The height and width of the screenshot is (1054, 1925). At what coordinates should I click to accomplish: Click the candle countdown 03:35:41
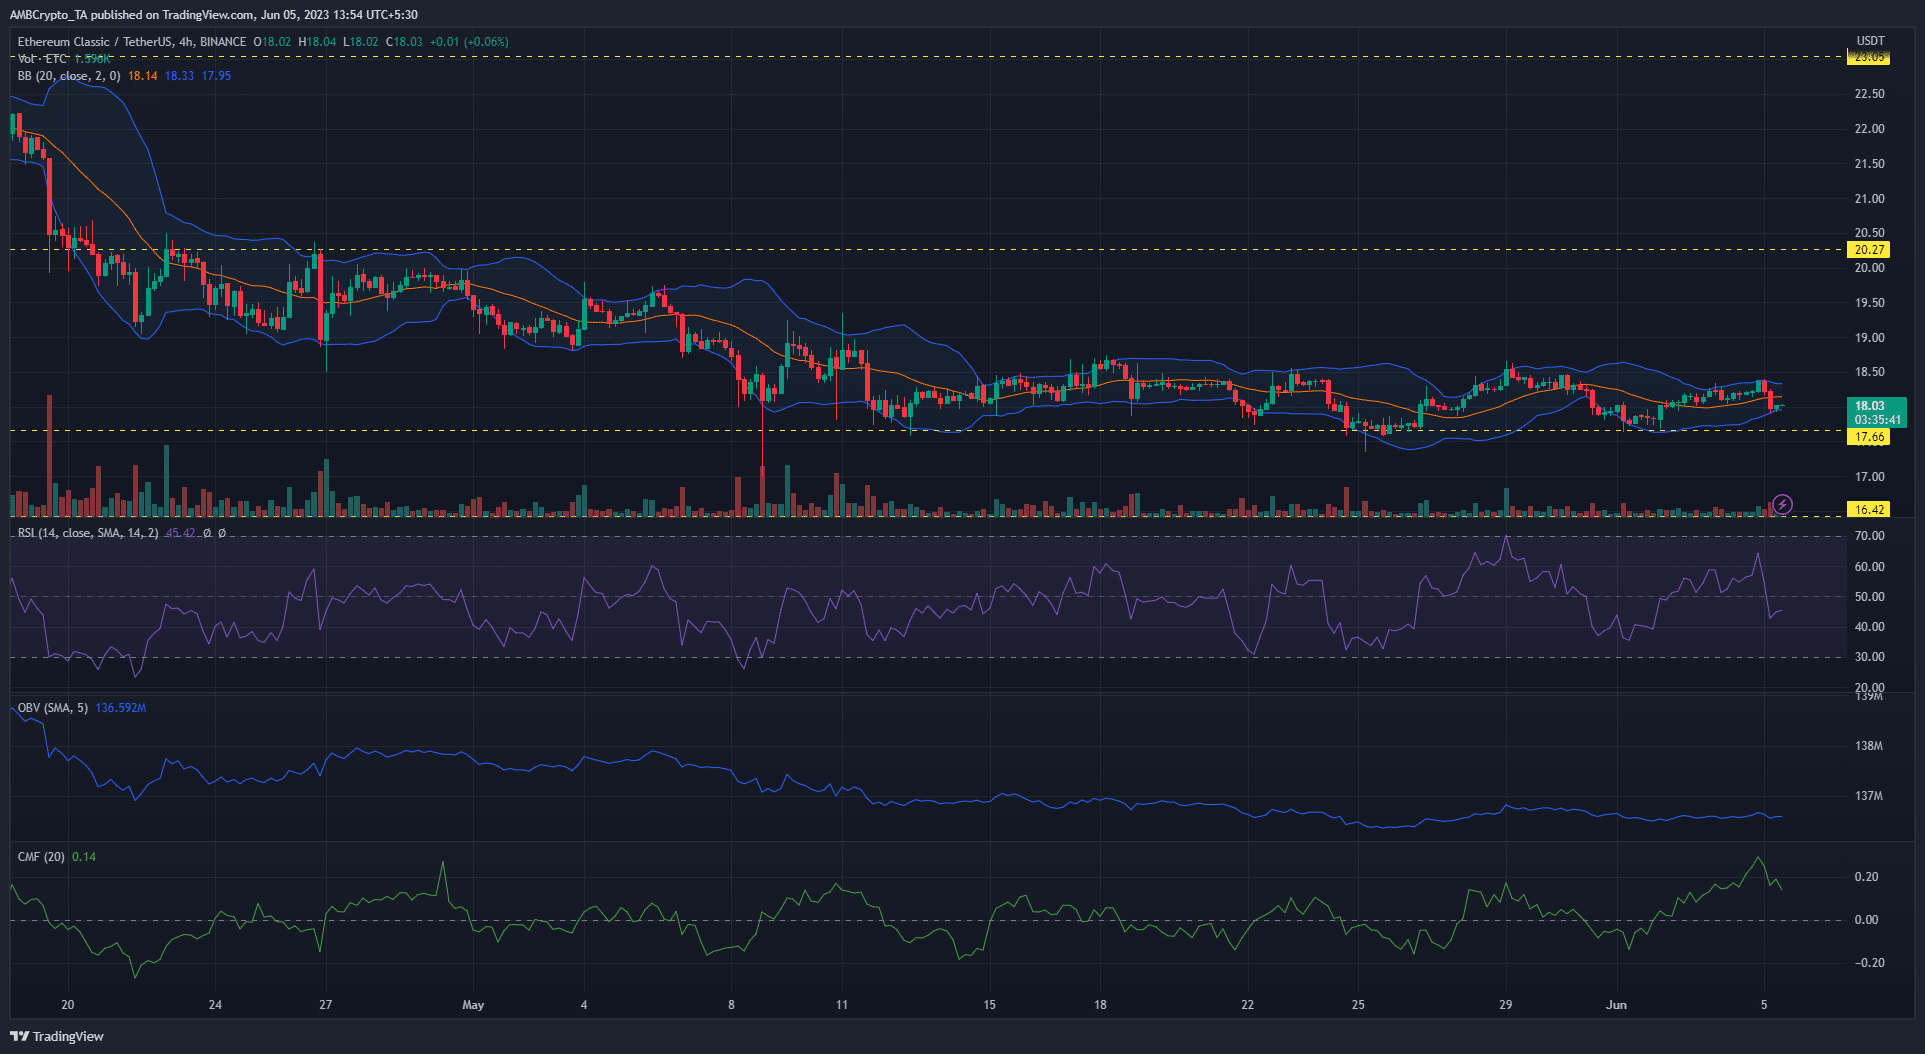(1877, 420)
